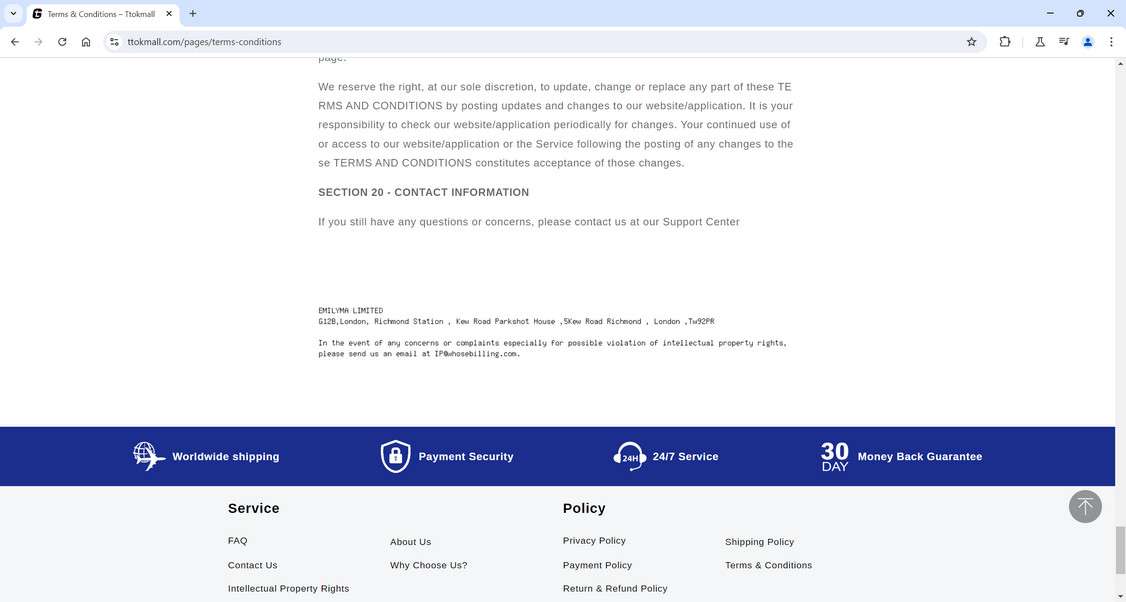Click the address bar URL
Image resolution: width=1126 pixels, height=602 pixels.
click(x=204, y=42)
